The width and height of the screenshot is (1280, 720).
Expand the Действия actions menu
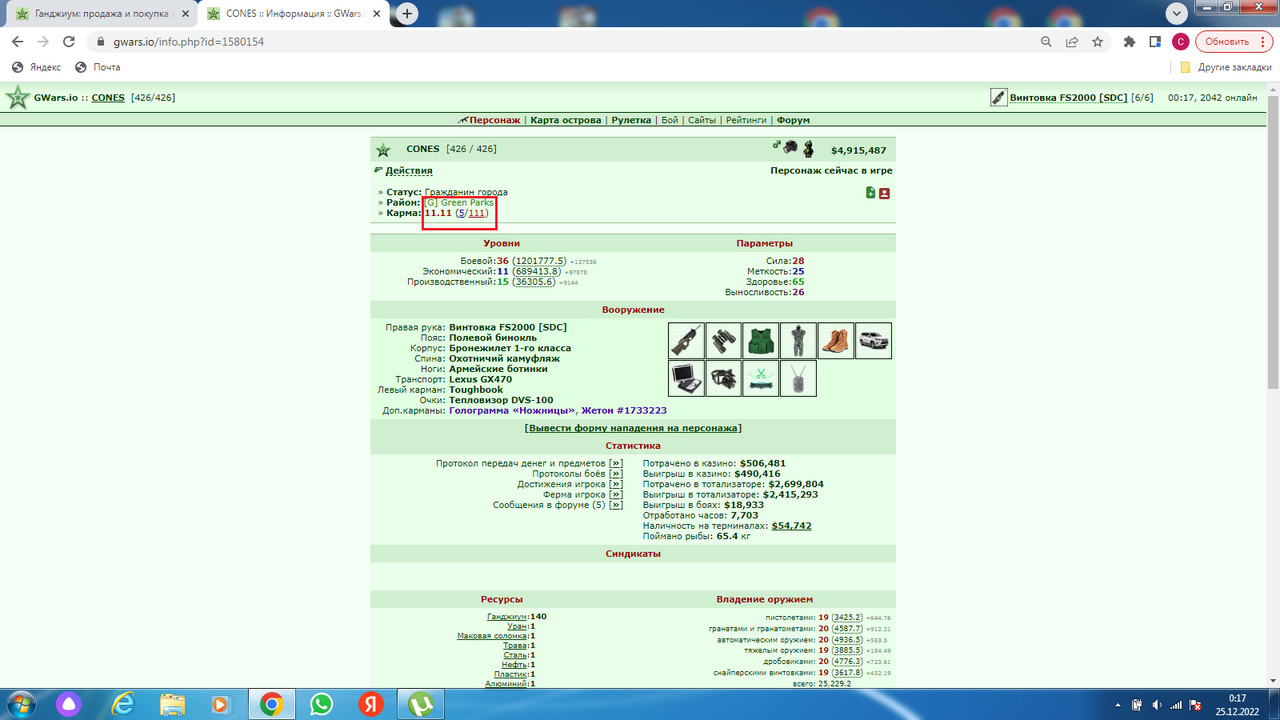pos(409,171)
